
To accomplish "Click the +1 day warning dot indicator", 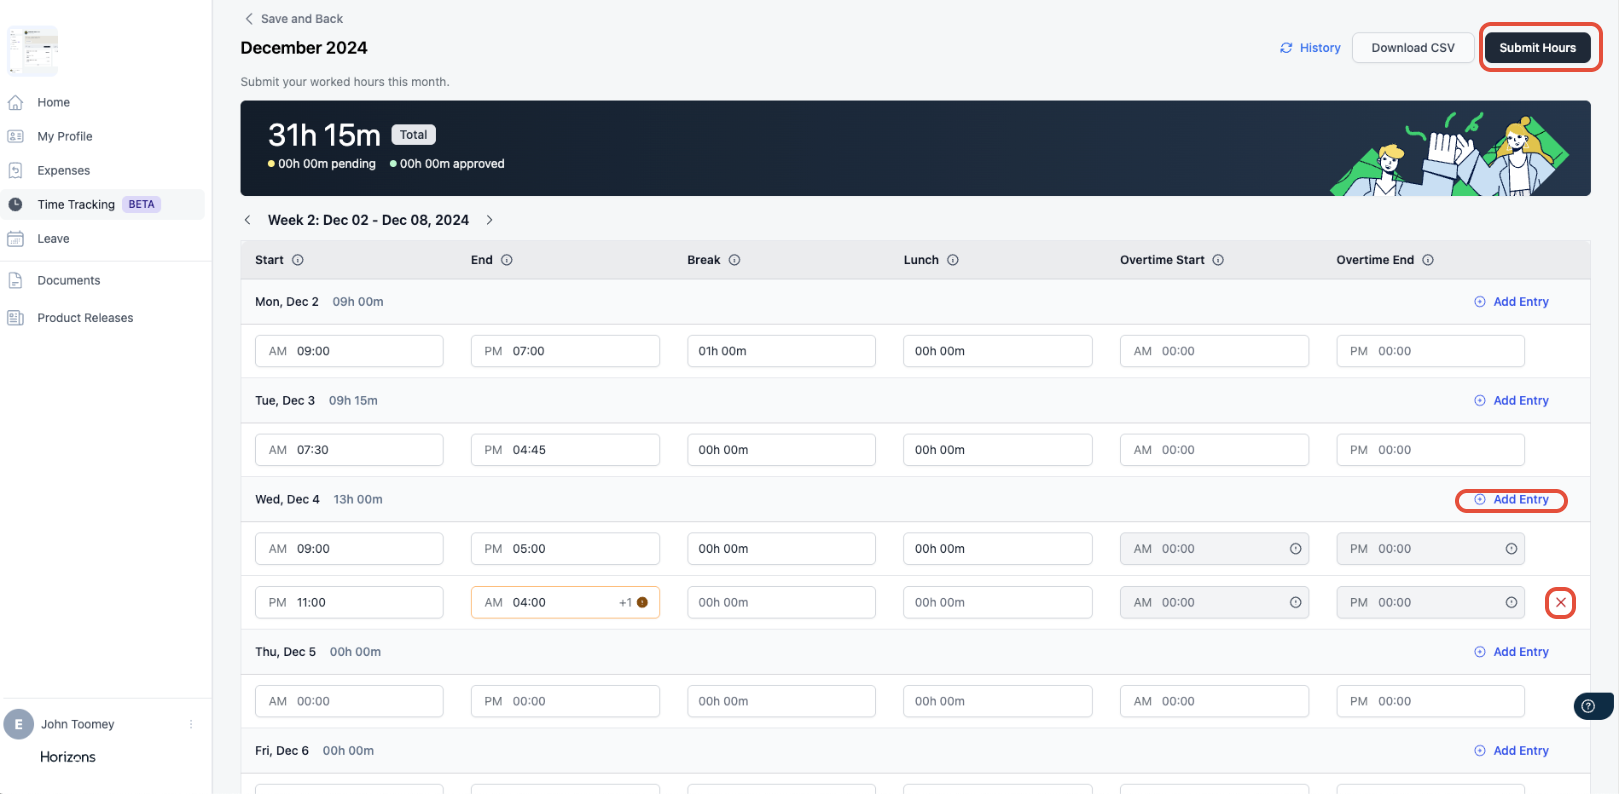I will coord(642,602).
